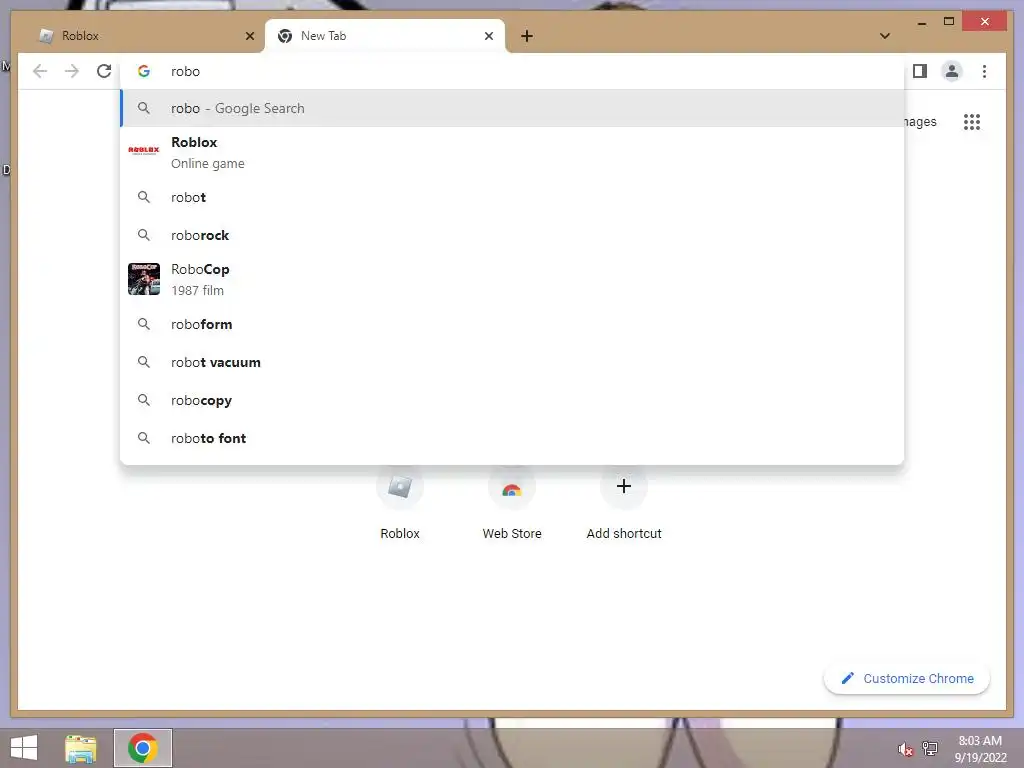1024x768 pixels.
Task: Maximize the Chrome window
Action: 949,22
